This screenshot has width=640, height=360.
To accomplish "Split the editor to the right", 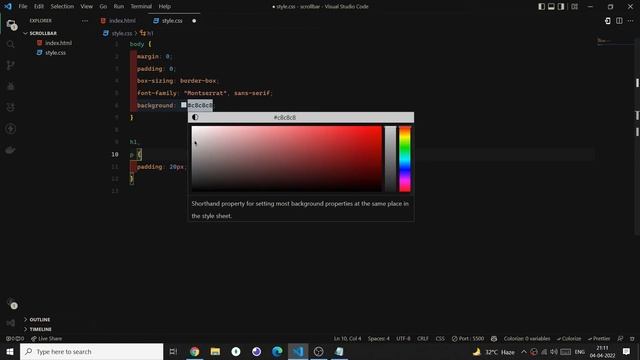I will 619,21.
